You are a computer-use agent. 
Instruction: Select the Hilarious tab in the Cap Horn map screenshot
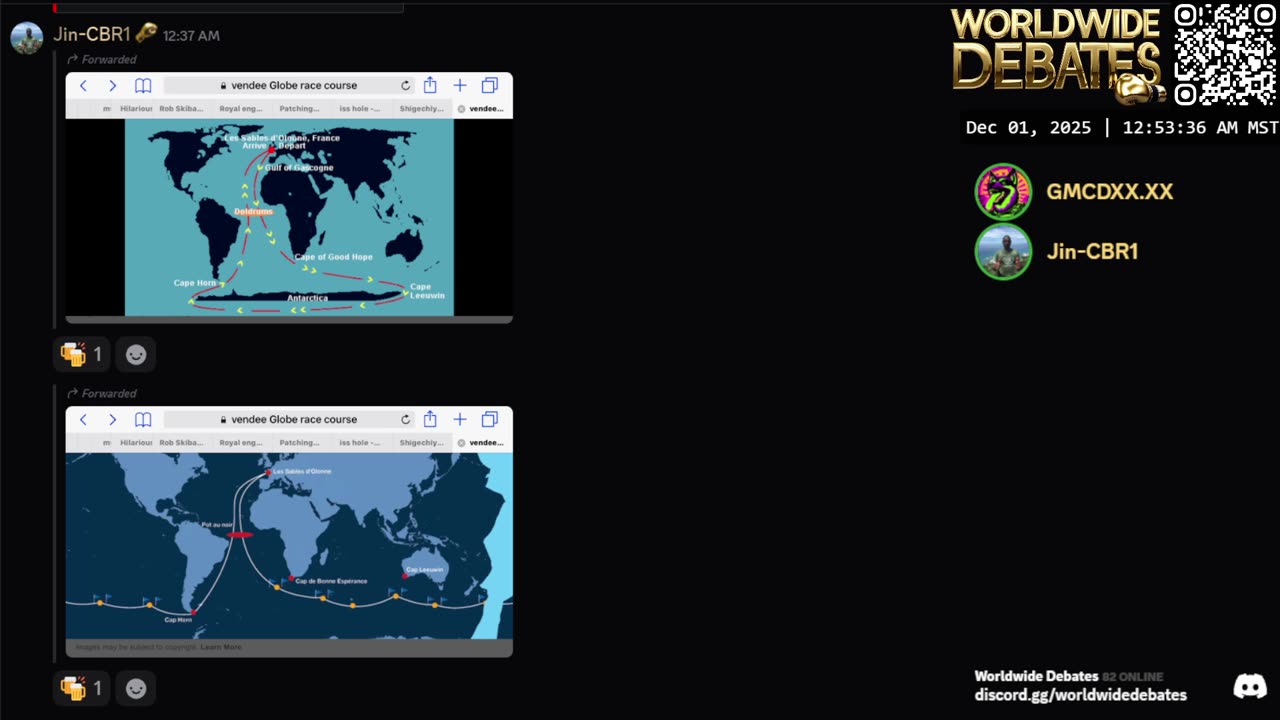(136, 443)
